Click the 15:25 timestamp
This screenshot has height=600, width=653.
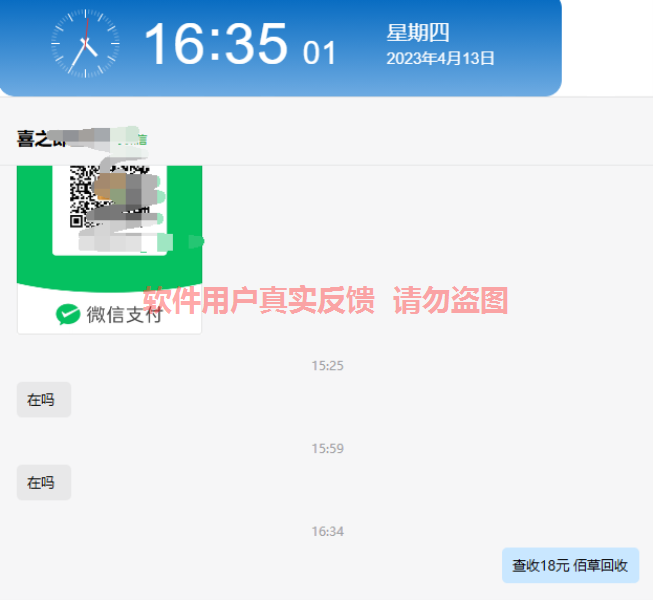tap(327, 366)
